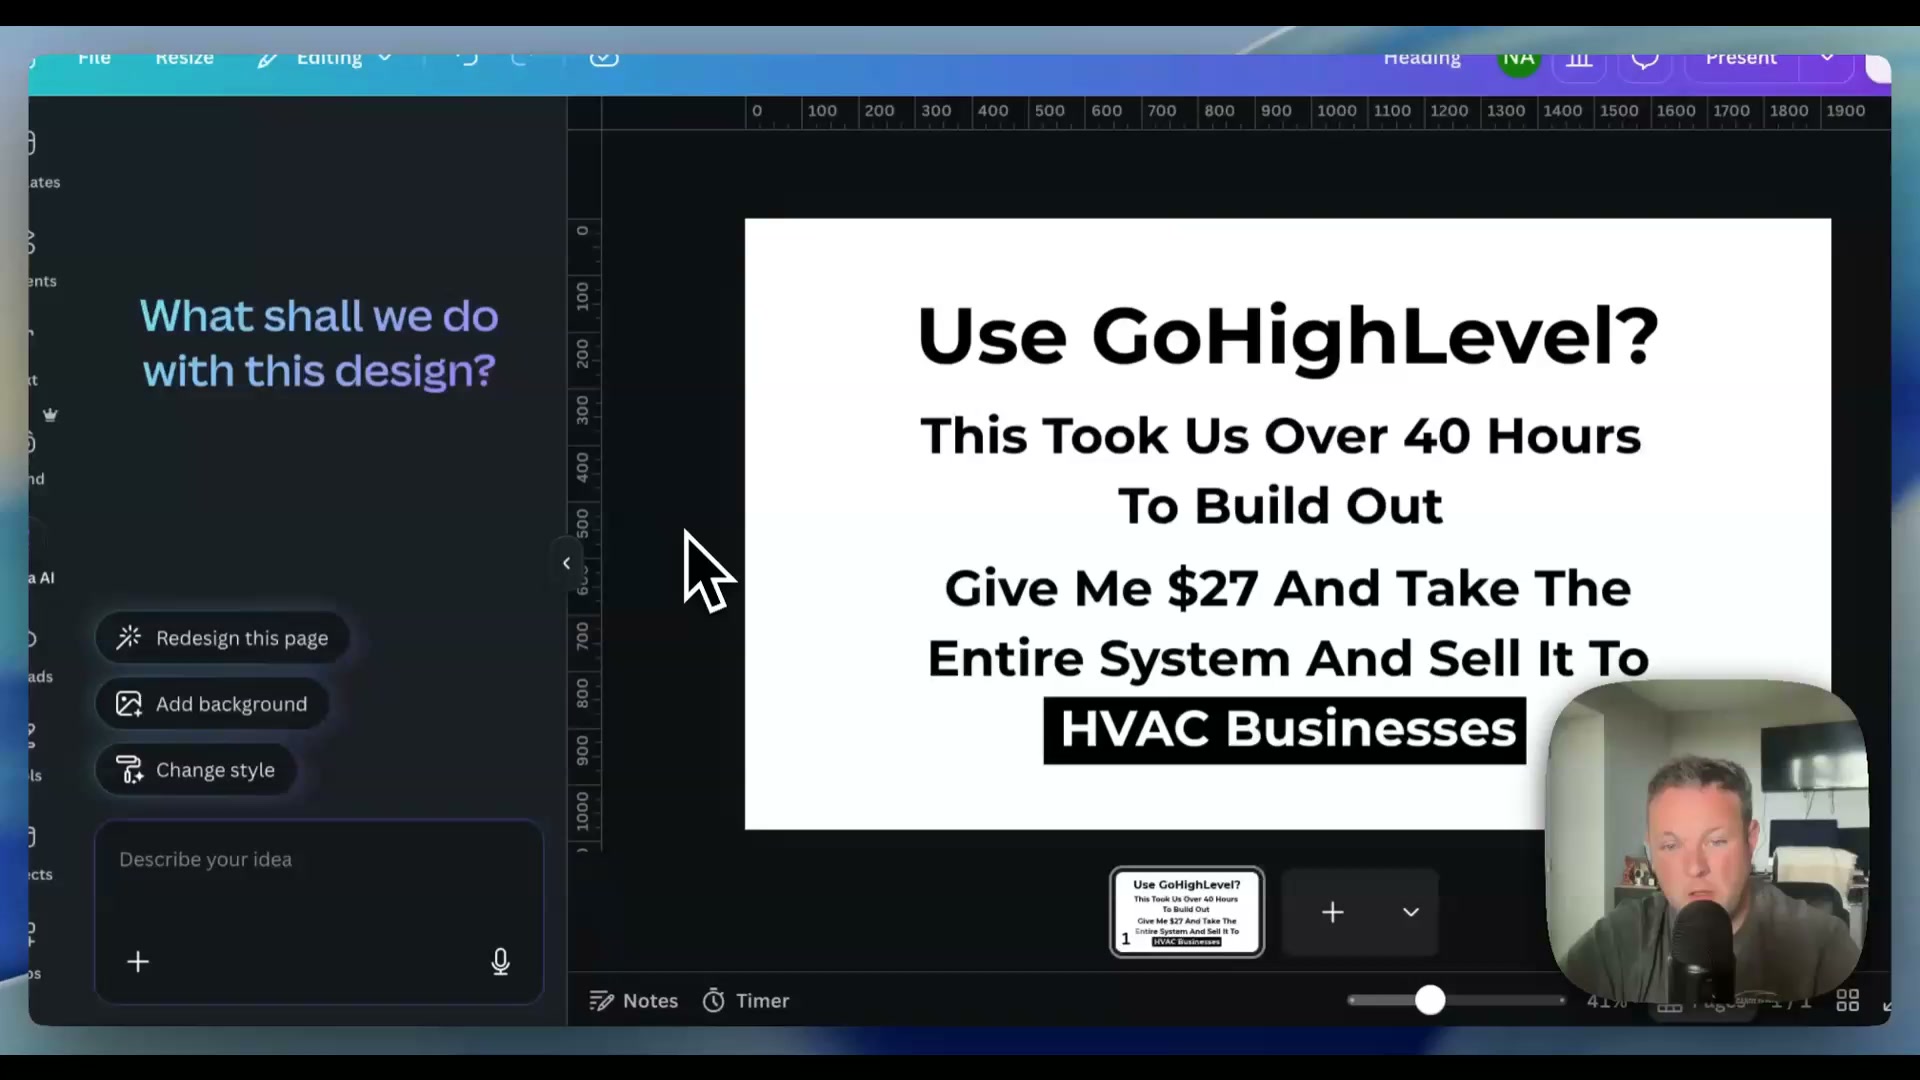Open the comments speech bubble icon
Viewport: 1920px width, 1080px height.
1645,61
